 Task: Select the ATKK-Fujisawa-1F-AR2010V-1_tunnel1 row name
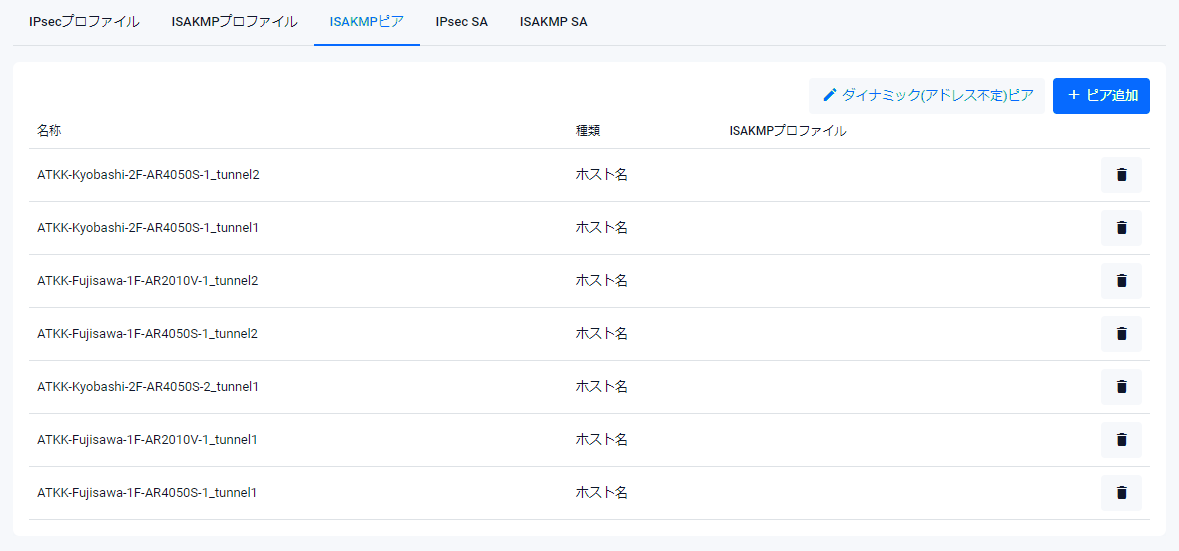pos(147,440)
